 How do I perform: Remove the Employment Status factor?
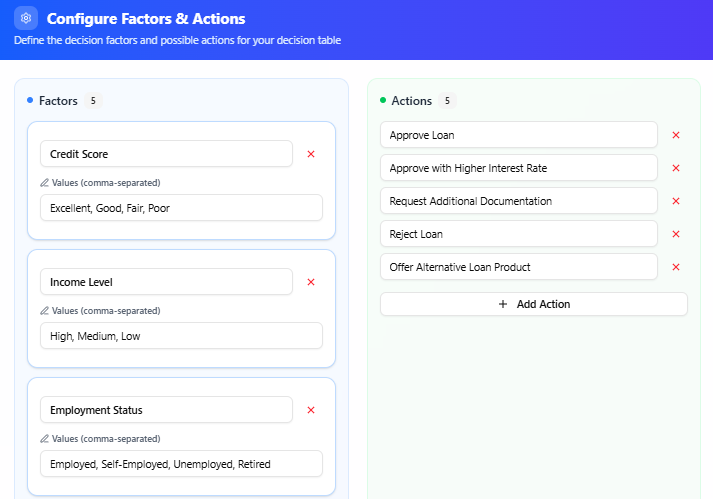[x=311, y=410]
